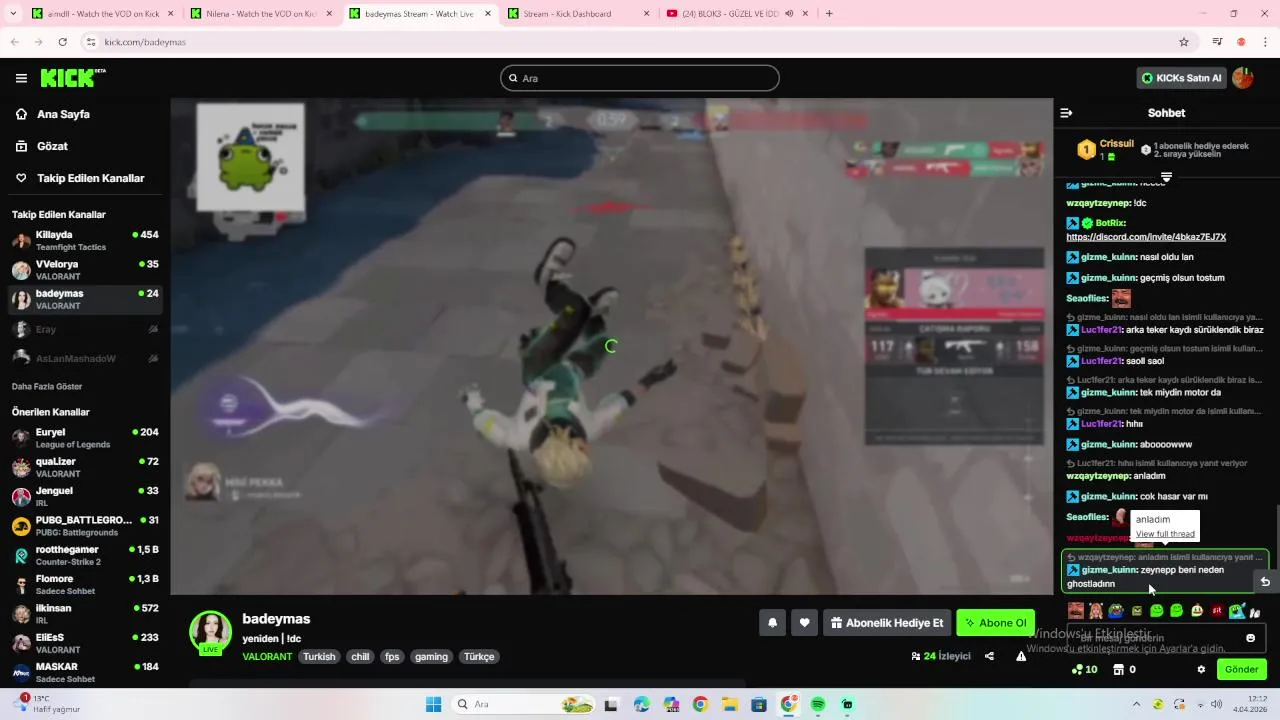1280x720 pixels.
Task: Open PUBG_BATTLEGROUNDS recommended channel
Action: [85, 525]
